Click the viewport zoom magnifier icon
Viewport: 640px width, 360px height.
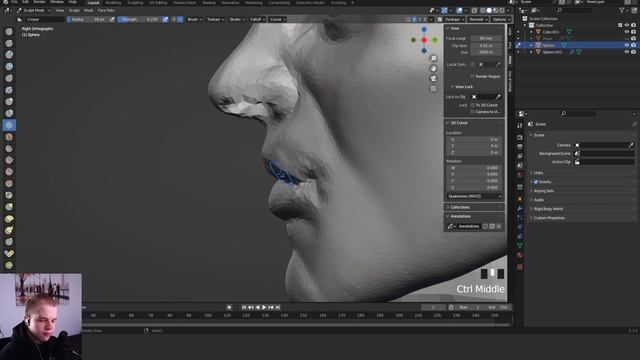pyautogui.click(x=433, y=58)
